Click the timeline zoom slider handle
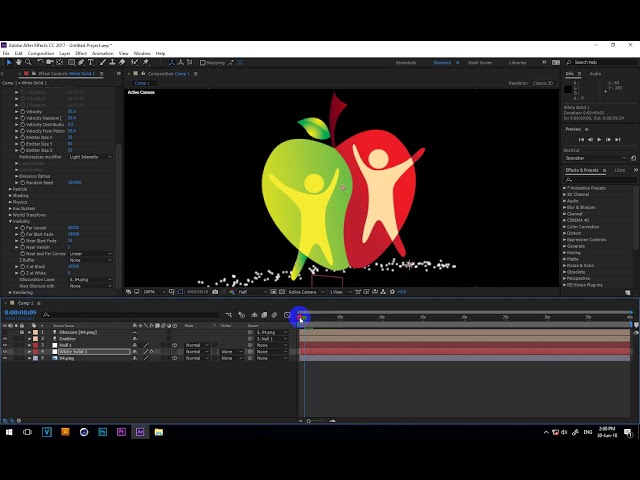This screenshot has height=480, width=640. (309, 421)
